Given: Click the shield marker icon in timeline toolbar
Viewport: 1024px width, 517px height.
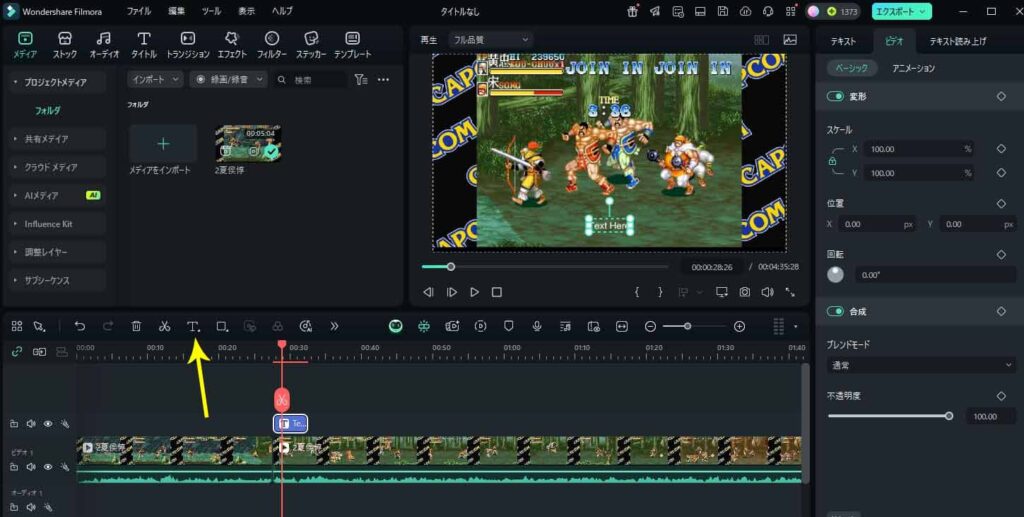Looking at the screenshot, I should pyautogui.click(x=509, y=326).
